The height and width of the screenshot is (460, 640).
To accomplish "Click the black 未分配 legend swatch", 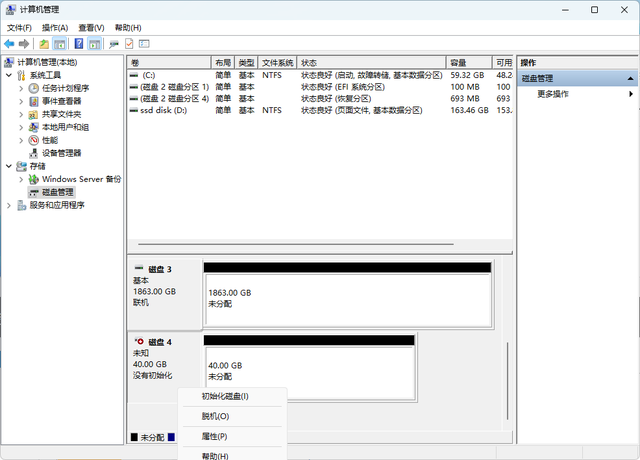I will click(134, 437).
